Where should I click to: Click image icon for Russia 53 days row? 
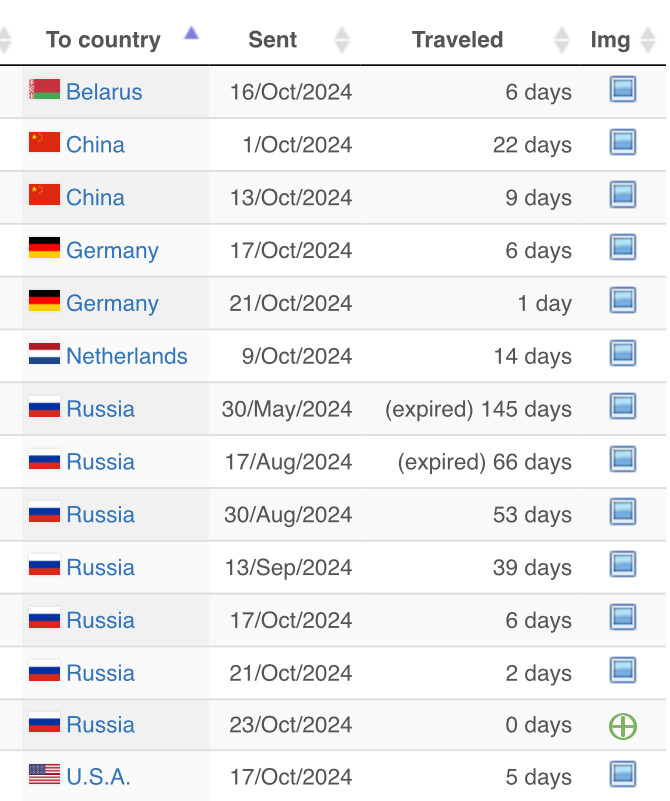point(622,513)
